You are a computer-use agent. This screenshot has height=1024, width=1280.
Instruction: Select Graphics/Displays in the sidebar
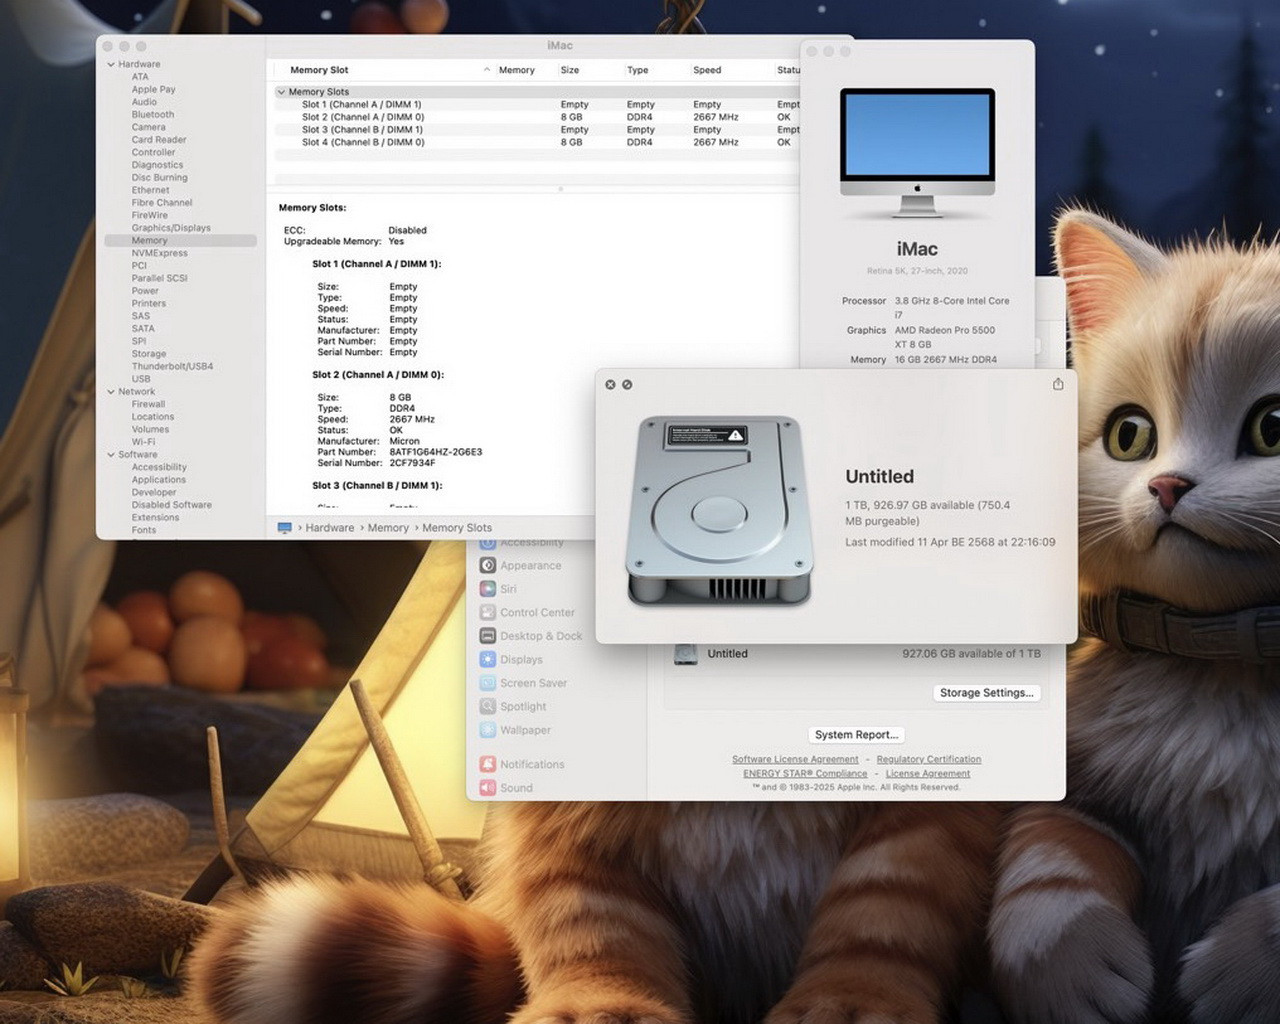coord(171,228)
